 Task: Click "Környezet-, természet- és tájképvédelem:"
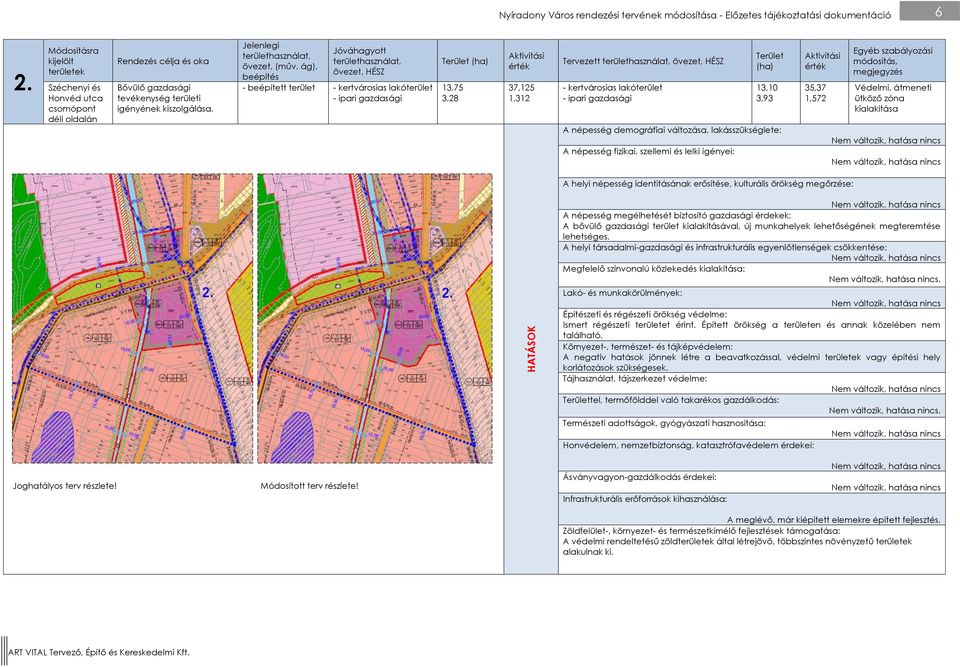click(x=647, y=347)
